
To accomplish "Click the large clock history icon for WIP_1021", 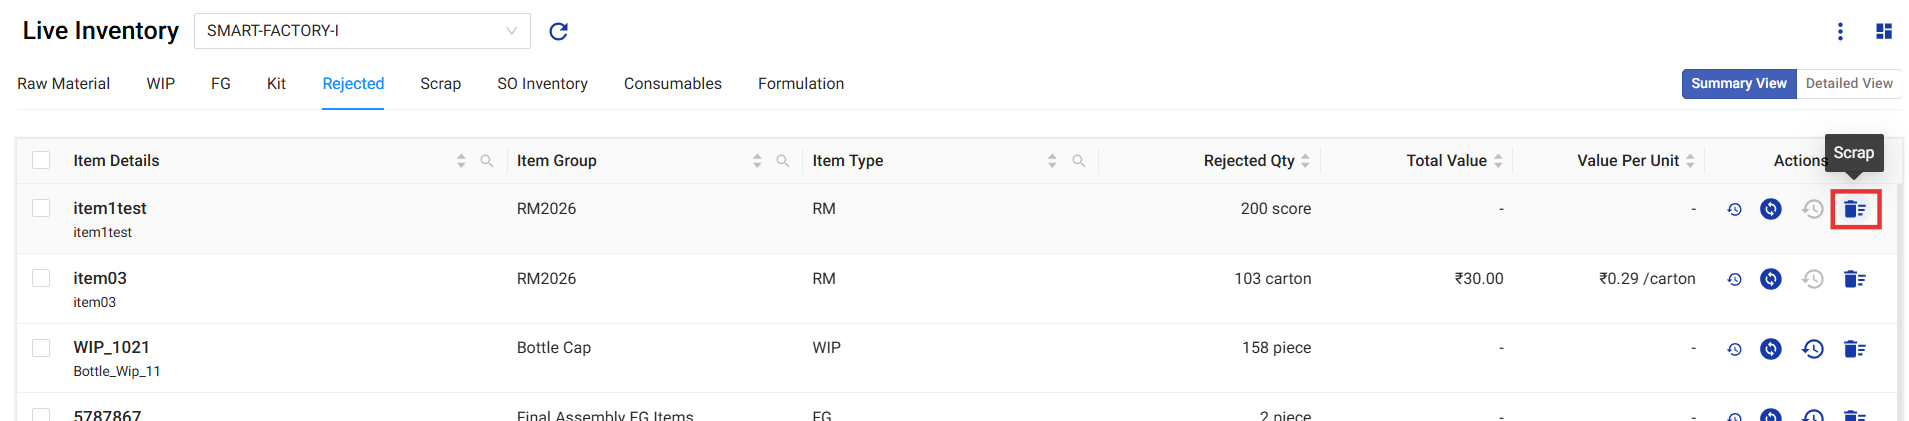I will [x=1812, y=349].
